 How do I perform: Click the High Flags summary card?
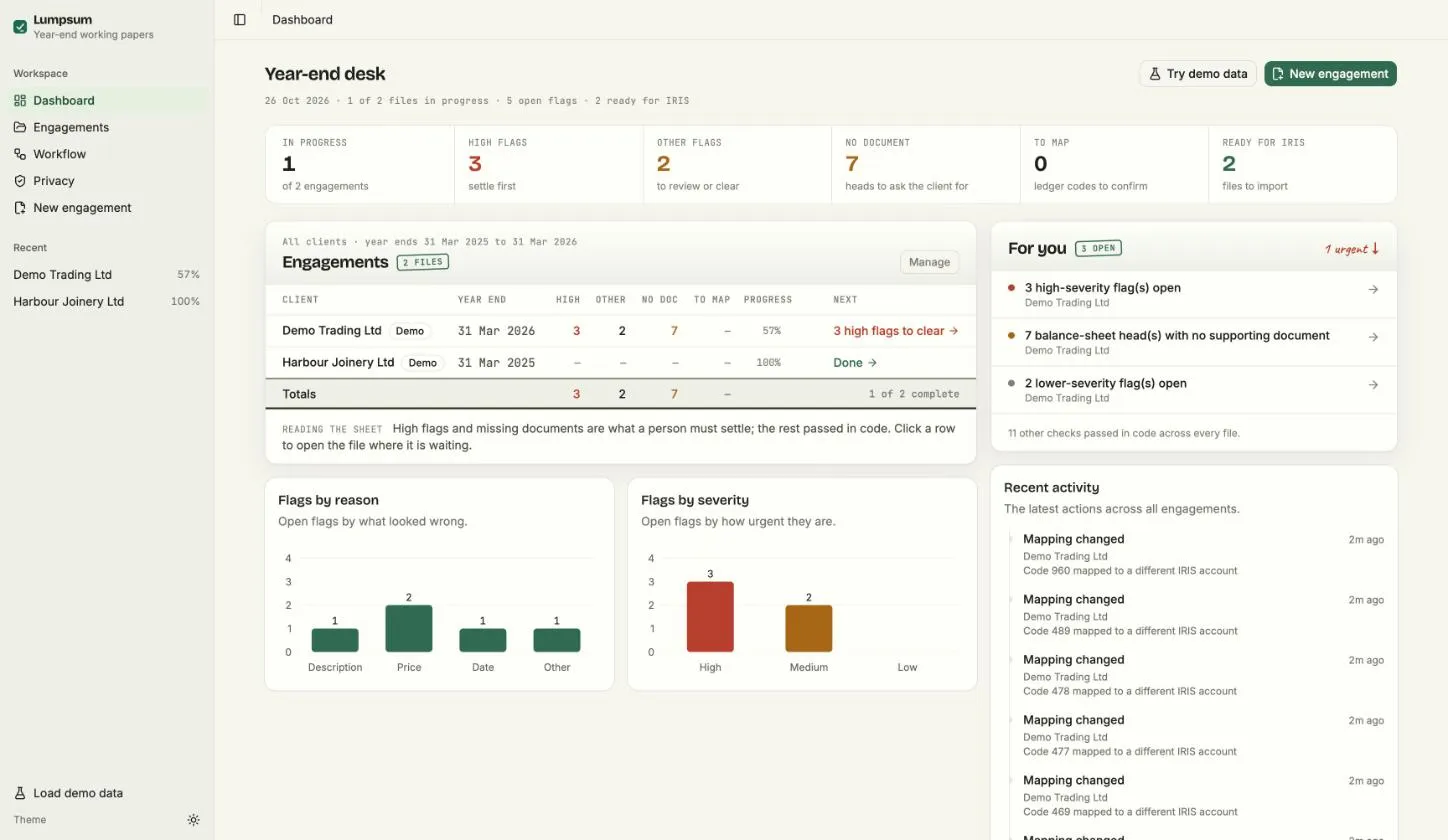point(548,165)
